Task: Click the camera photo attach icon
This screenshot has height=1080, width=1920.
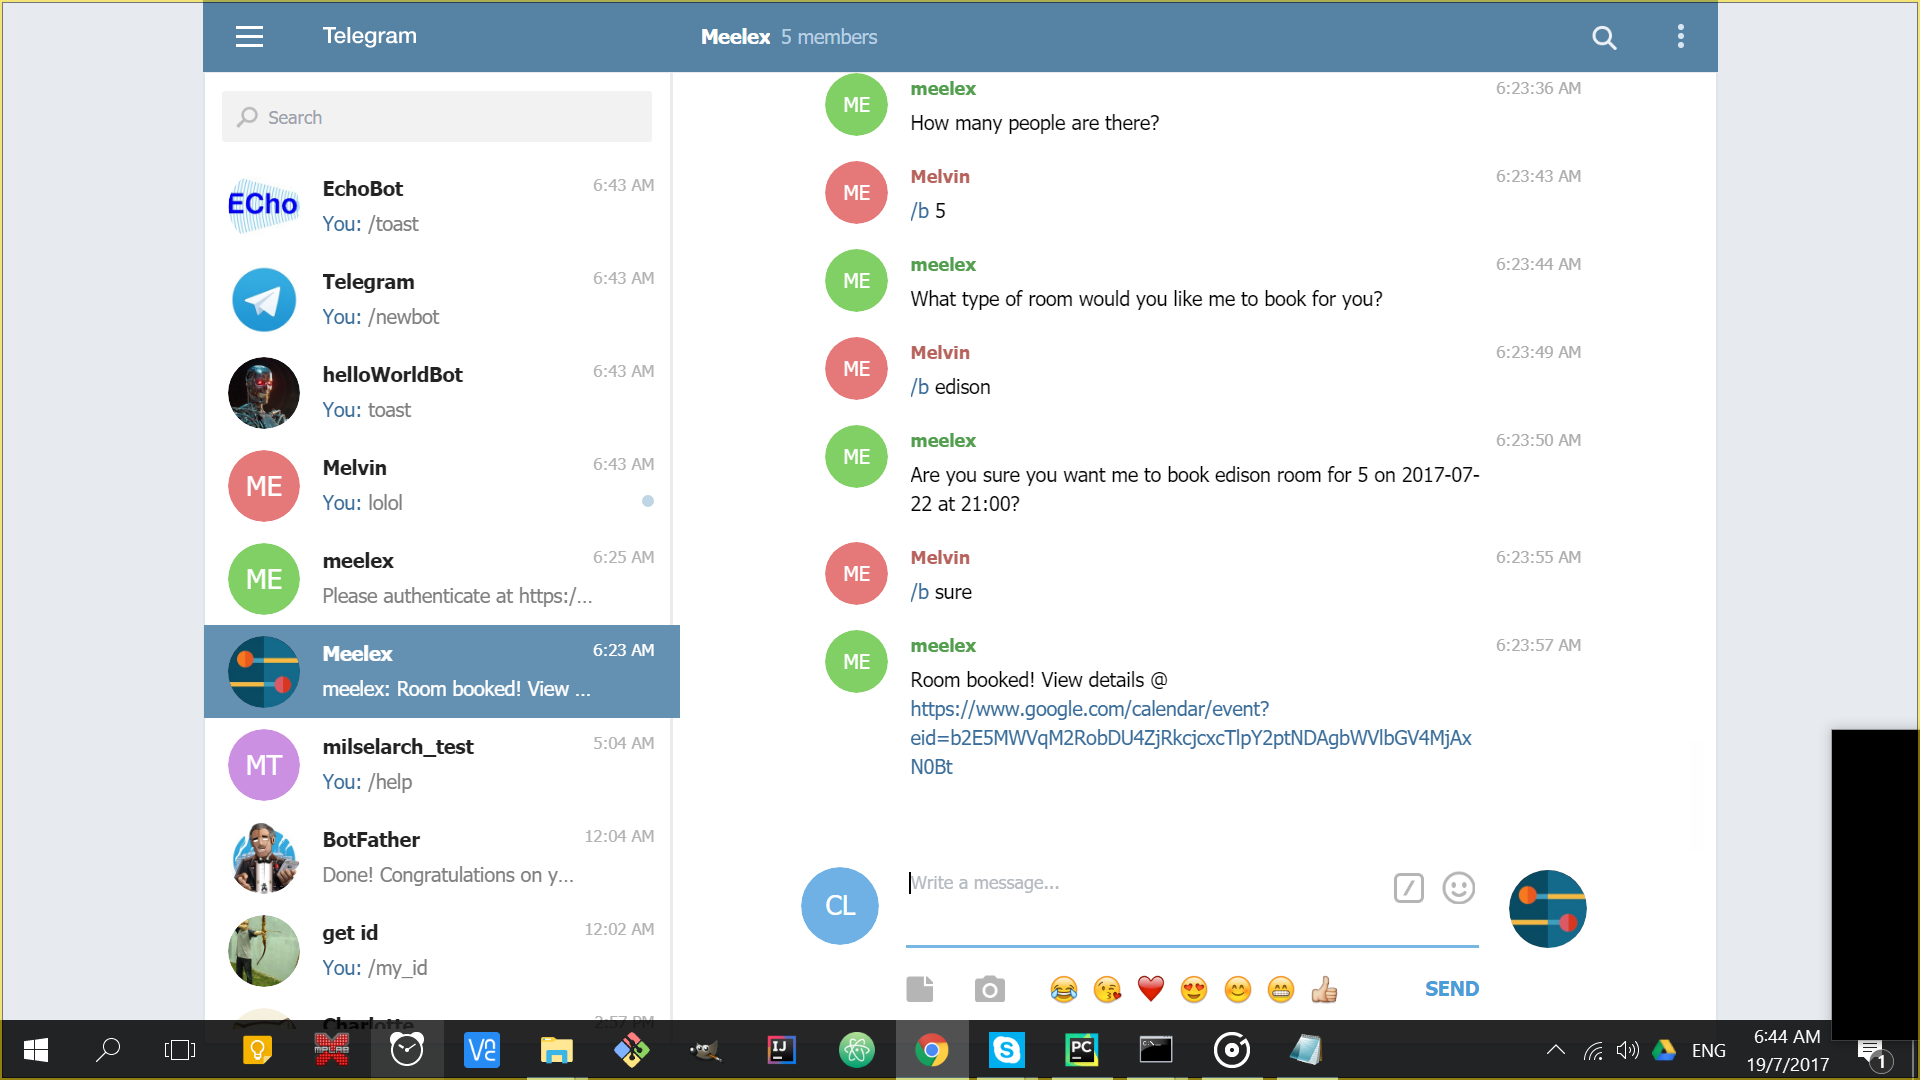Action: coord(989,989)
